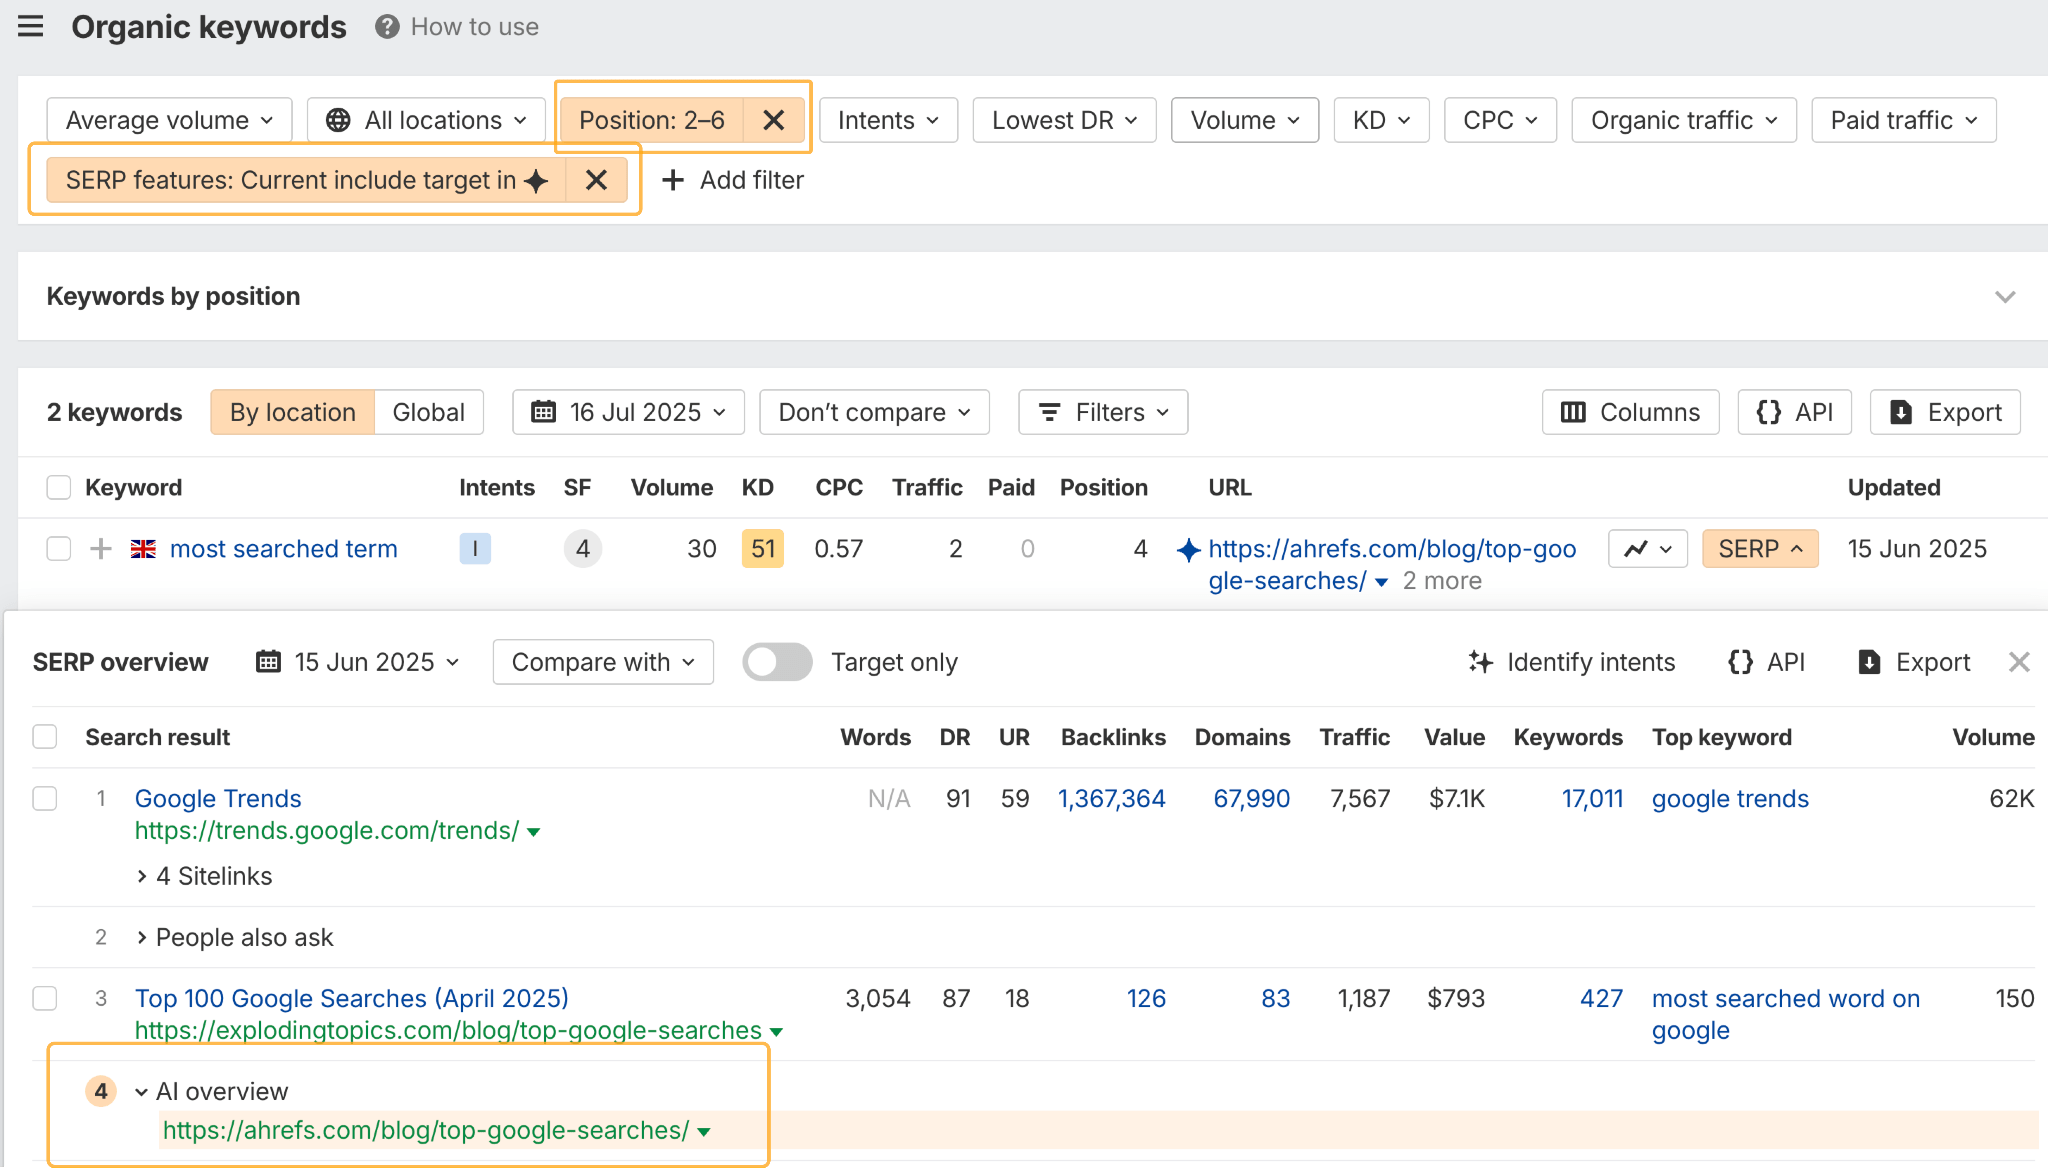Click the Columns button
2048x1169 pixels.
[1630, 412]
